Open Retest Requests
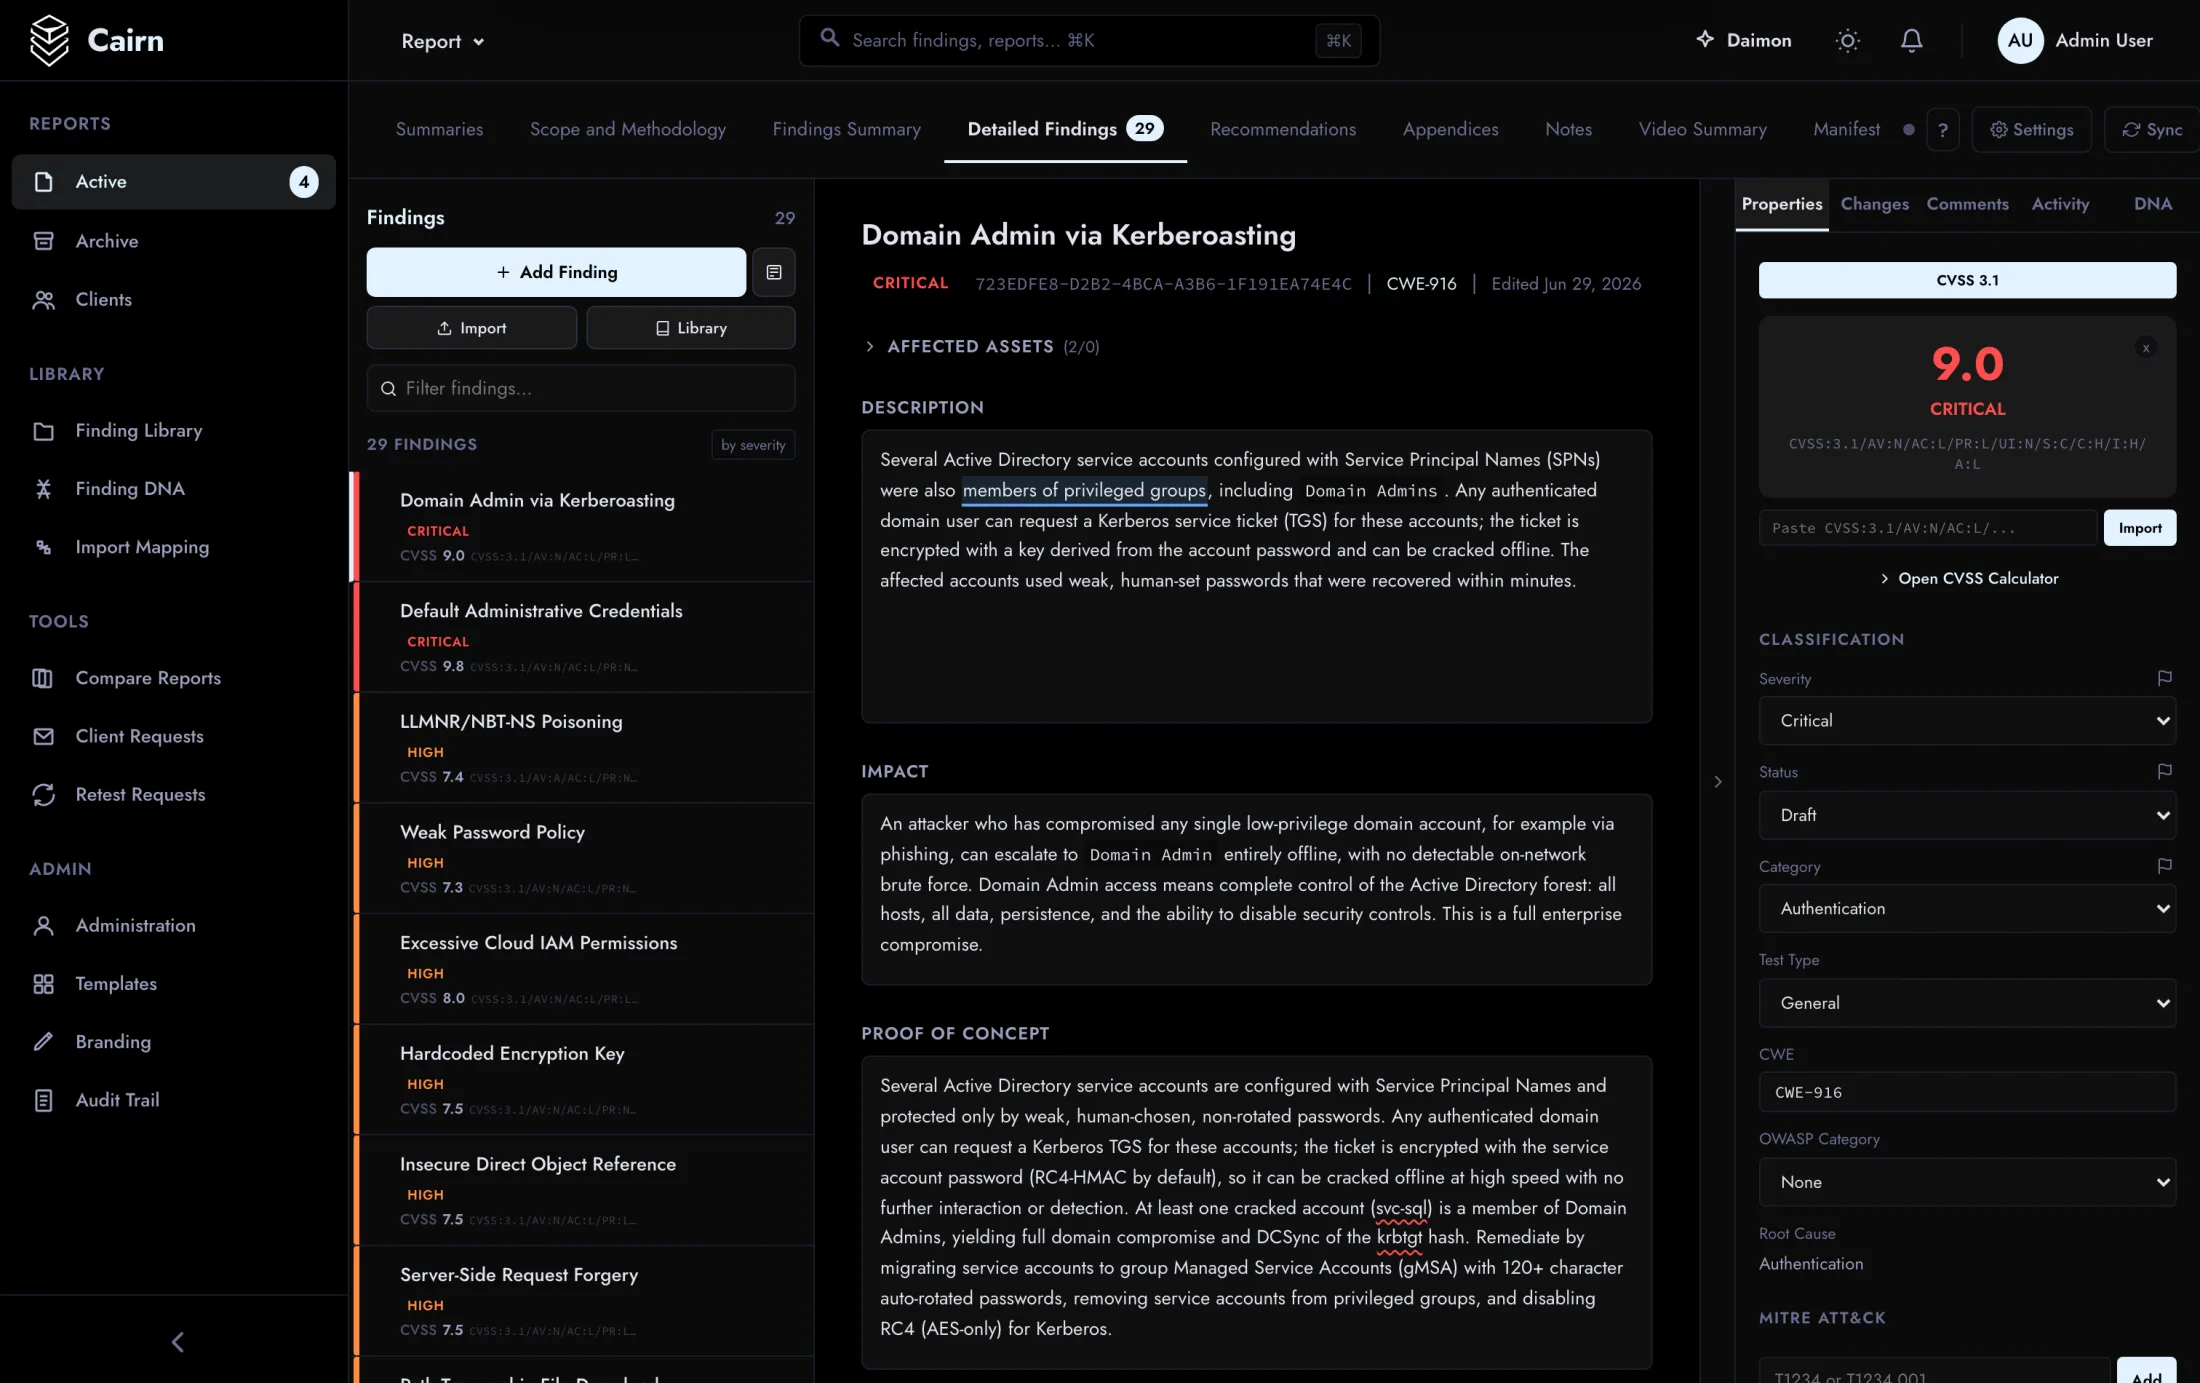Viewport: 2200px width, 1383px height. click(173, 795)
